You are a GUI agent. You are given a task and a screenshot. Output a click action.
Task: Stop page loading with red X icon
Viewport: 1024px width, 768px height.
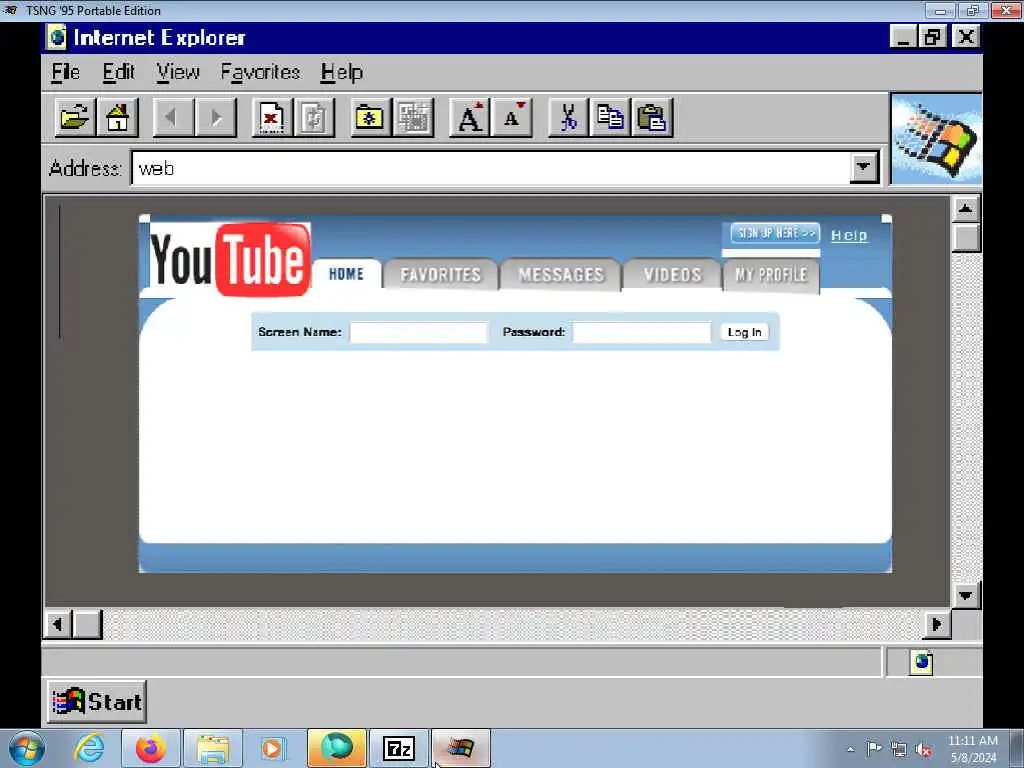(x=272, y=118)
